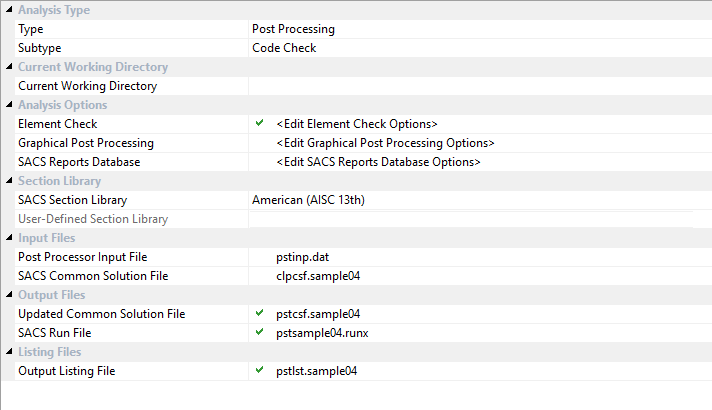Collapse the Section Library group
Screen dimensions: 712x410
click(8, 181)
